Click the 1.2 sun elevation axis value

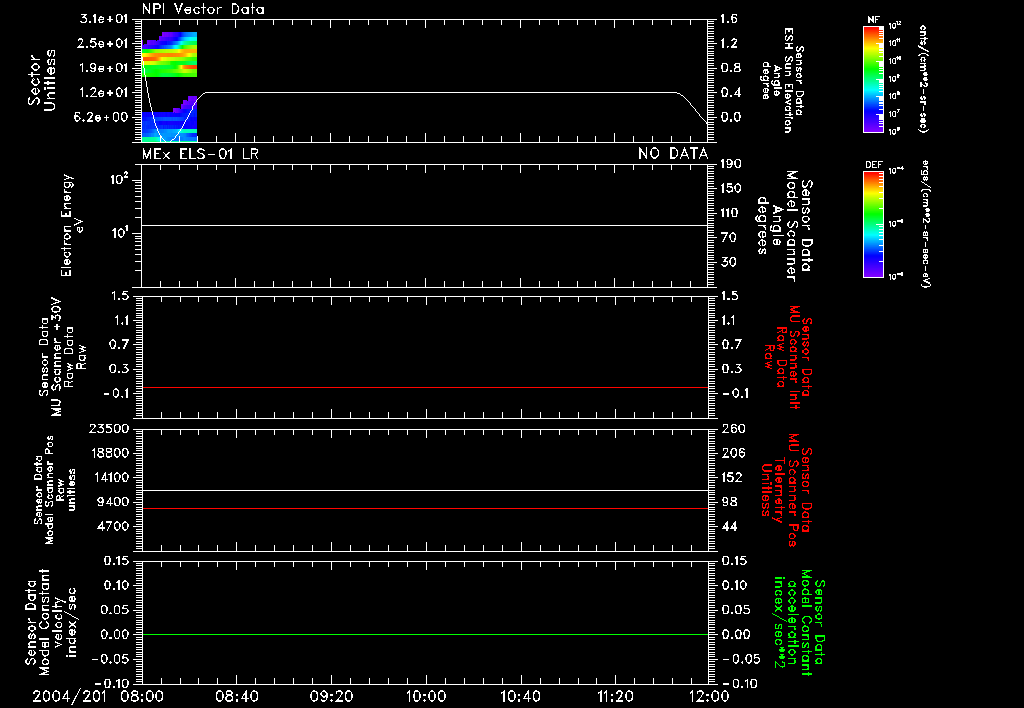[729, 43]
